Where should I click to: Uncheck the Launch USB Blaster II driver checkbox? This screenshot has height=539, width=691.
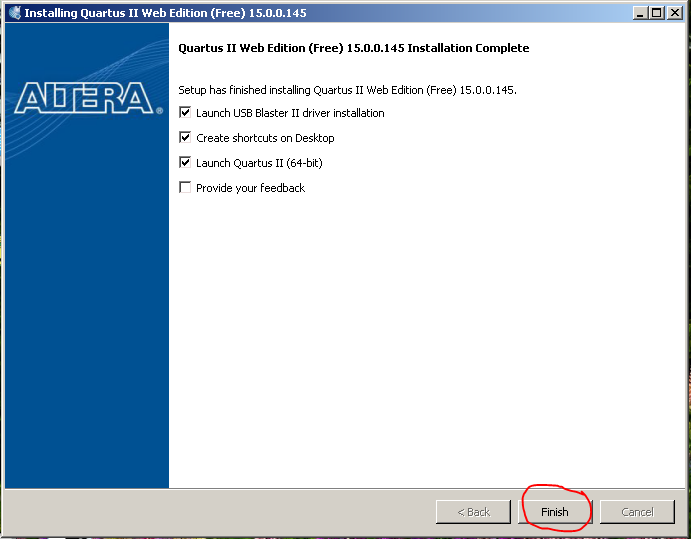(185, 113)
